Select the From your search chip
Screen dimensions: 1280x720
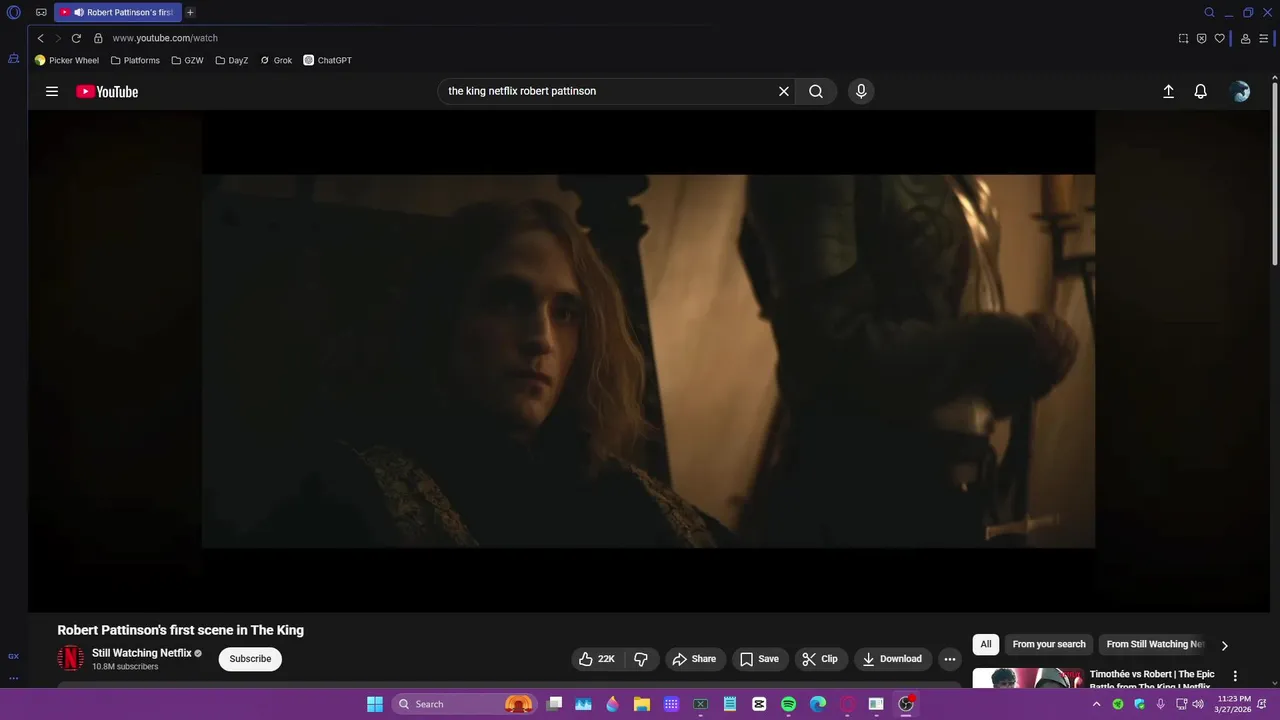coord(1049,644)
